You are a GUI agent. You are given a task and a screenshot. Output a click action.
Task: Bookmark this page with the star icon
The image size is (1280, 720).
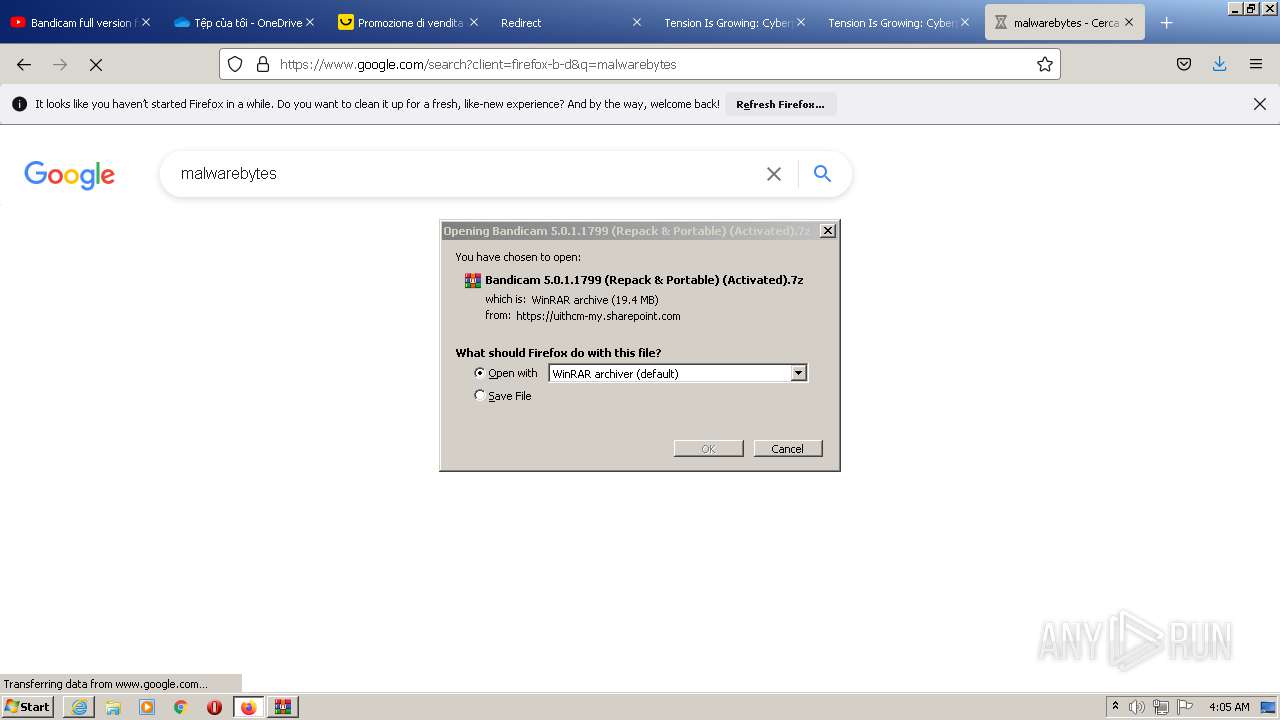[1045, 64]
